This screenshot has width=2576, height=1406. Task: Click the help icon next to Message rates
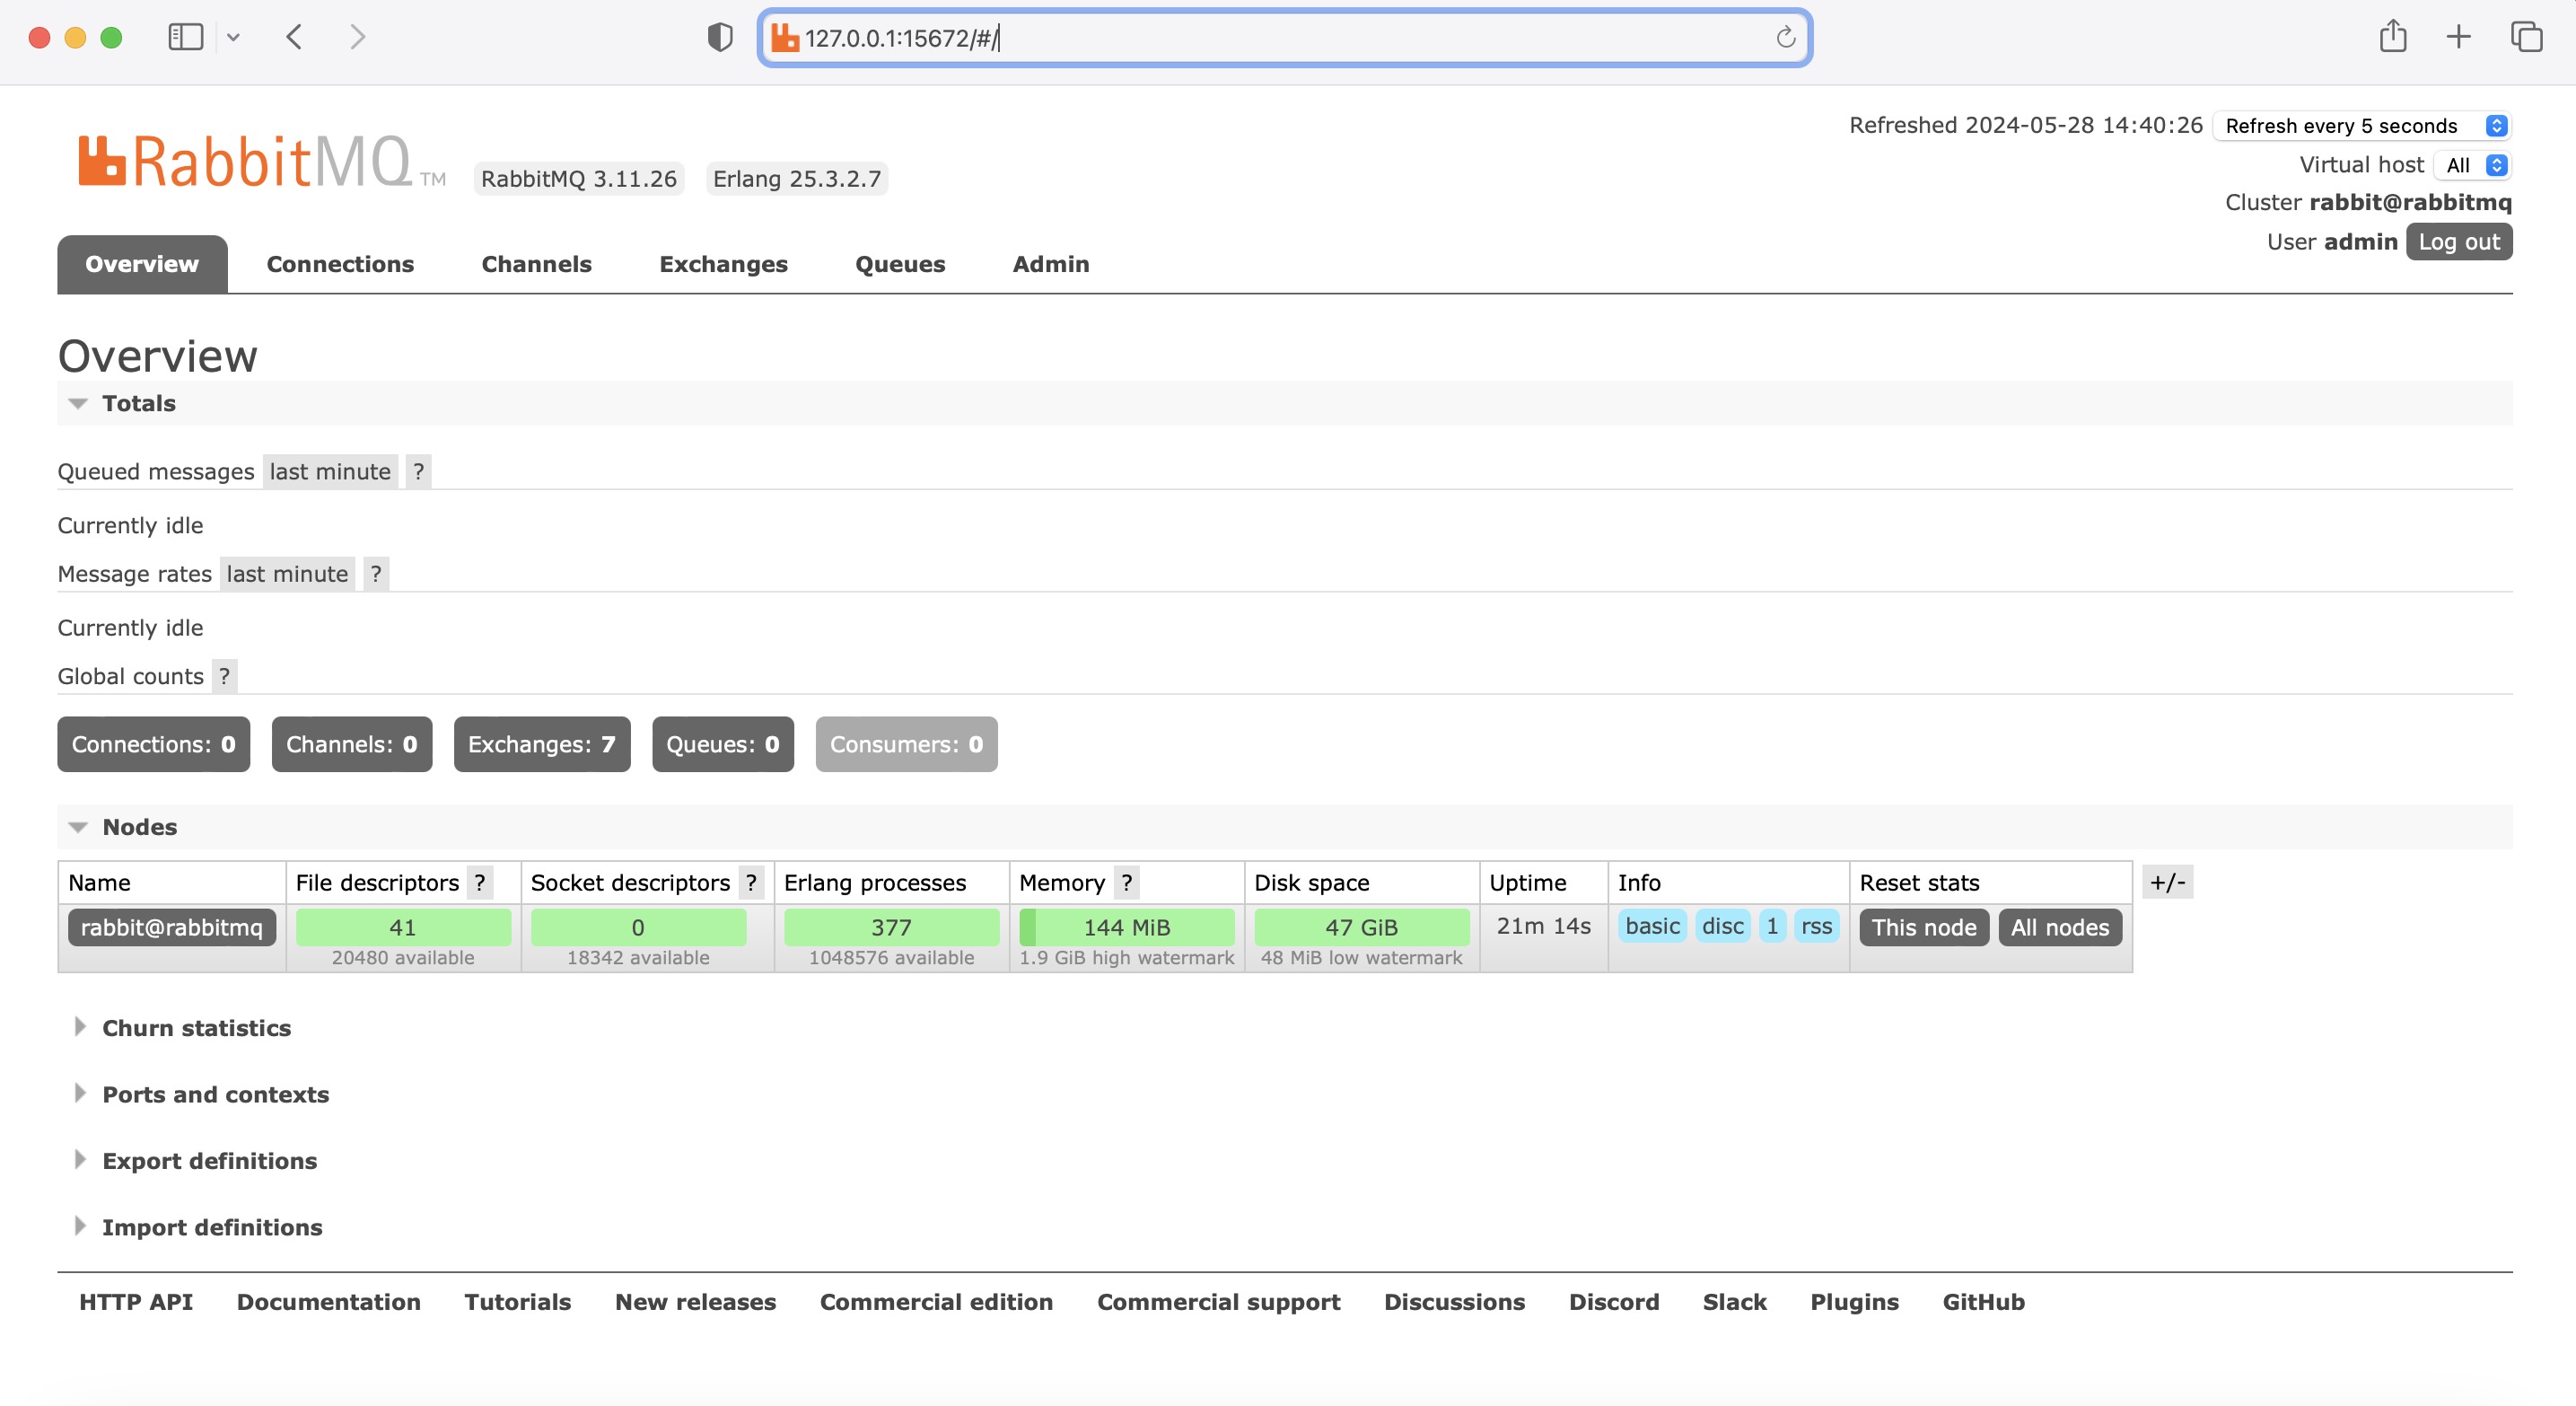(376, 573)
